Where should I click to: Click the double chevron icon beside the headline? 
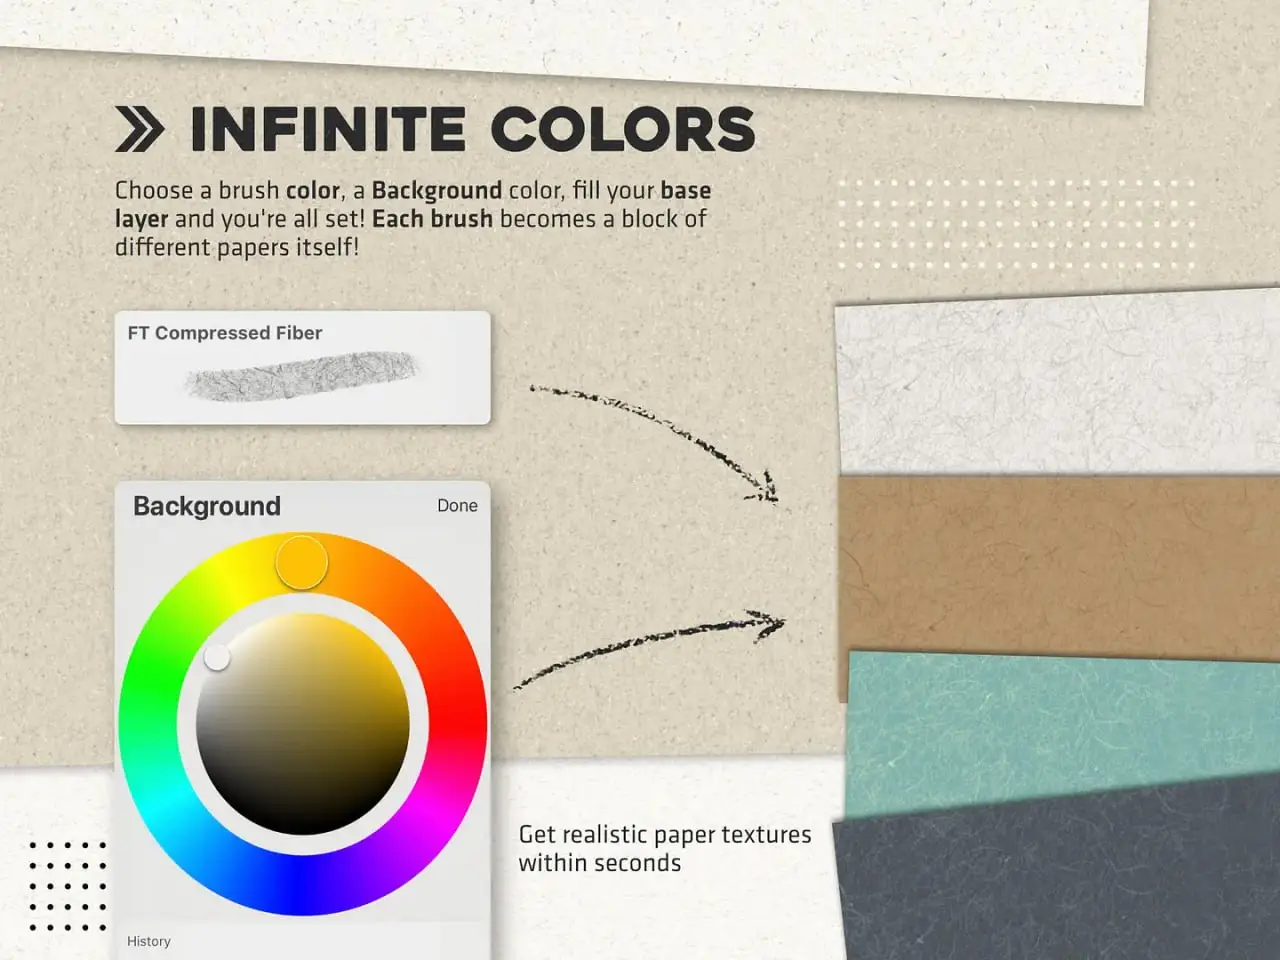pyautogui.click(x=141, y=126)
